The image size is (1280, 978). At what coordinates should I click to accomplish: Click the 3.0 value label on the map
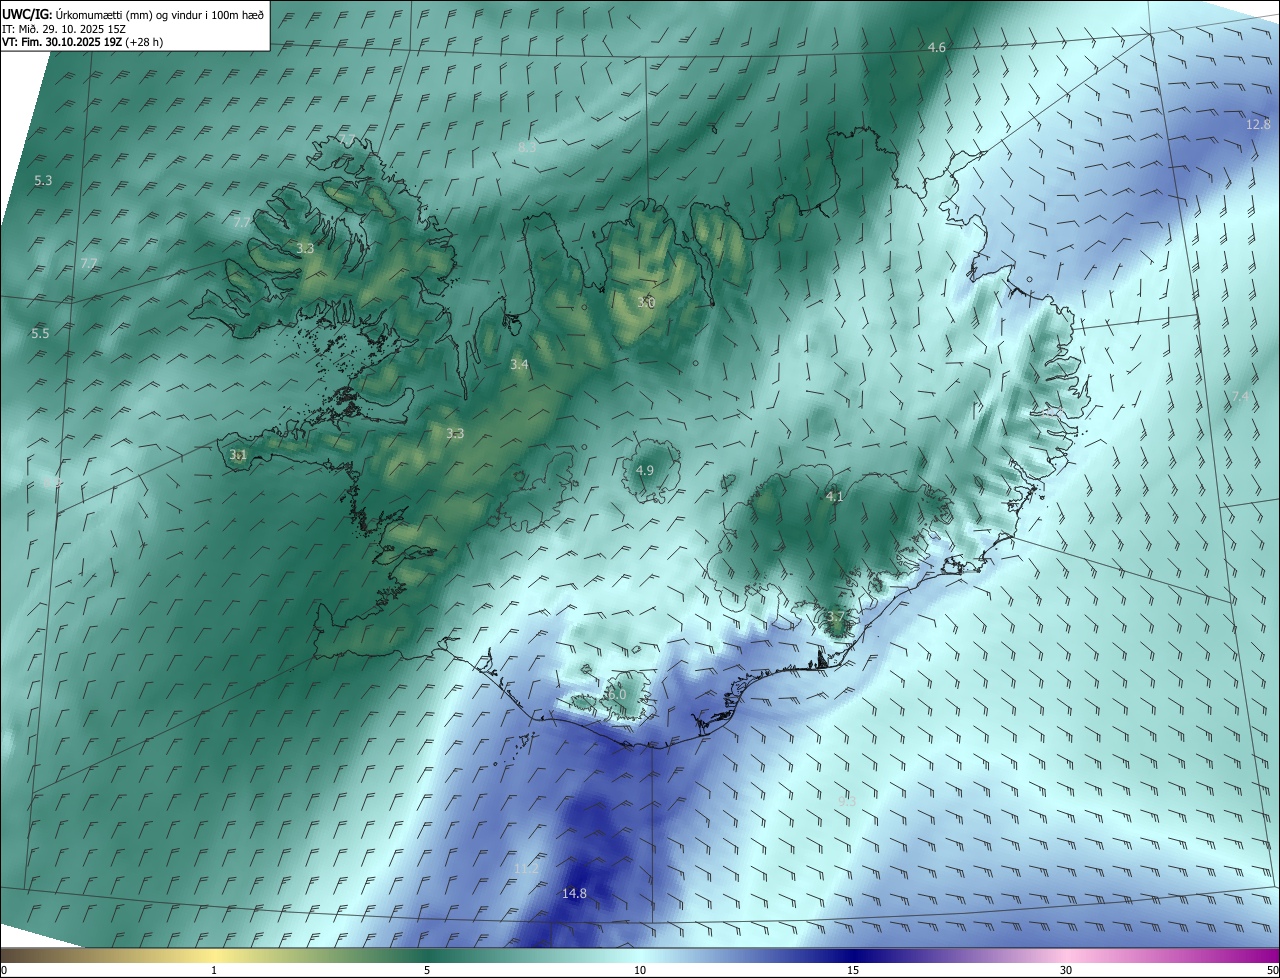tap(646, 302)
